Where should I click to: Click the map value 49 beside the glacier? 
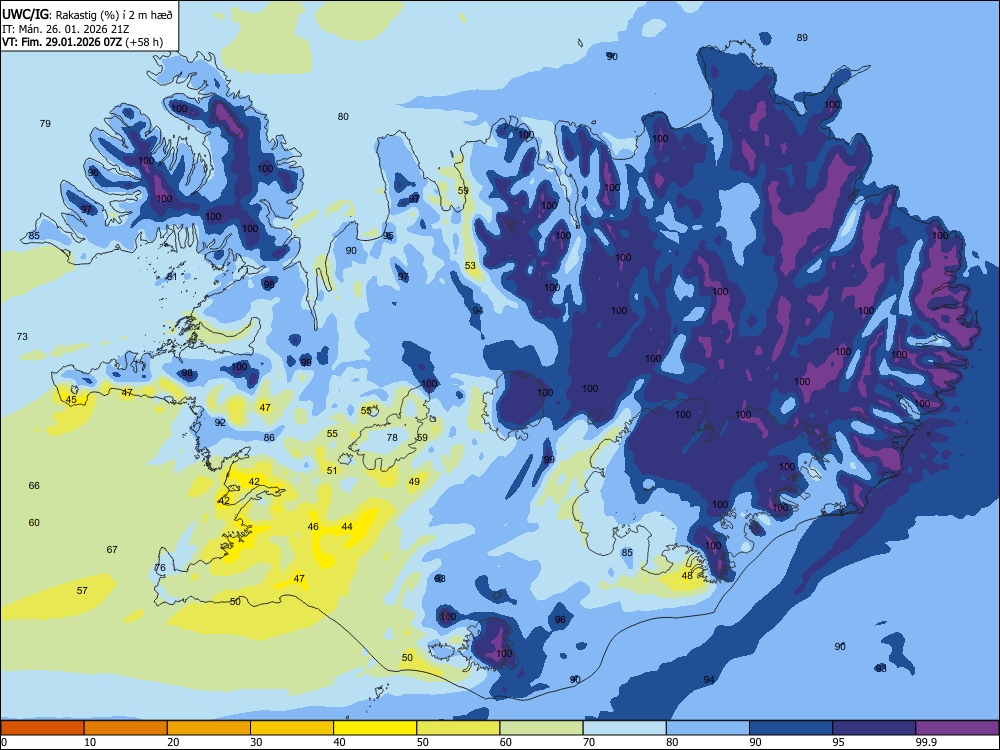pos(415,482)
